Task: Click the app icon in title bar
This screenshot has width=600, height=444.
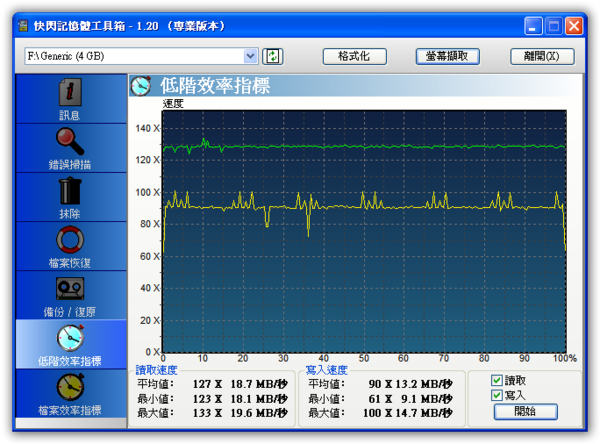Action: pyautogui.click(x=23, y=26)
